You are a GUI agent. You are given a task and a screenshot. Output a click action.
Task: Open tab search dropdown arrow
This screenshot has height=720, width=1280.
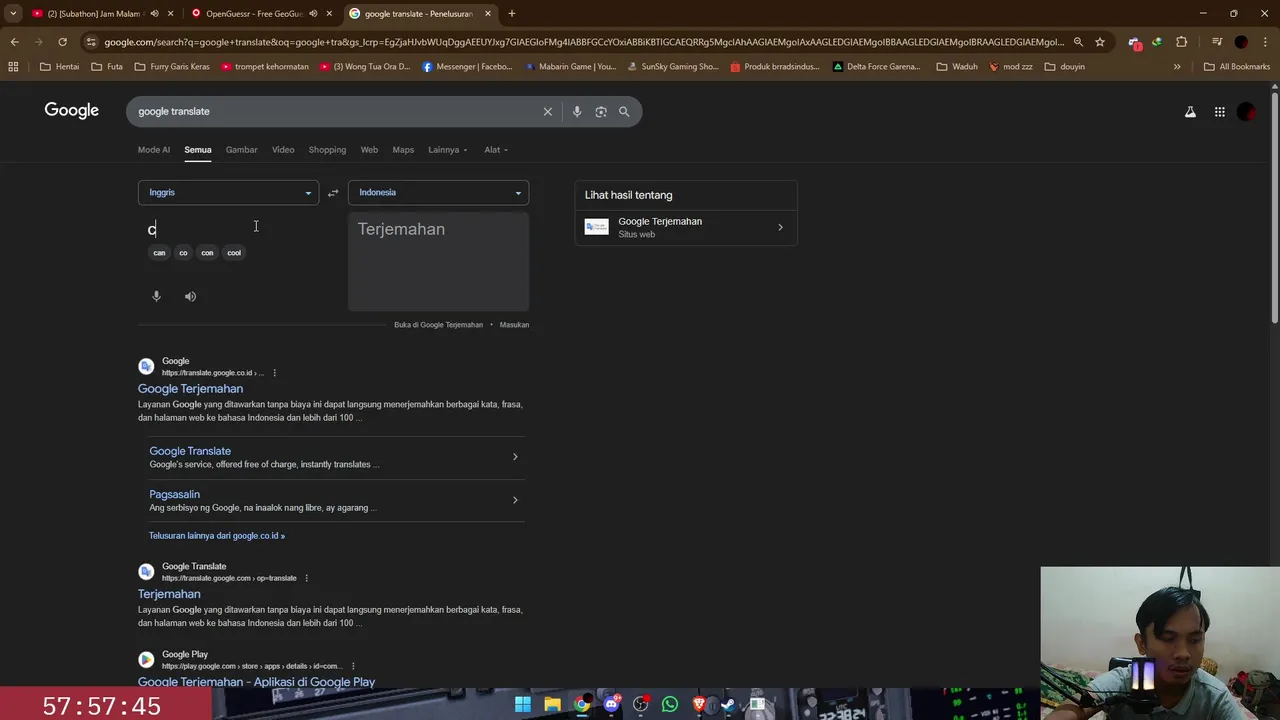(13, 13)
